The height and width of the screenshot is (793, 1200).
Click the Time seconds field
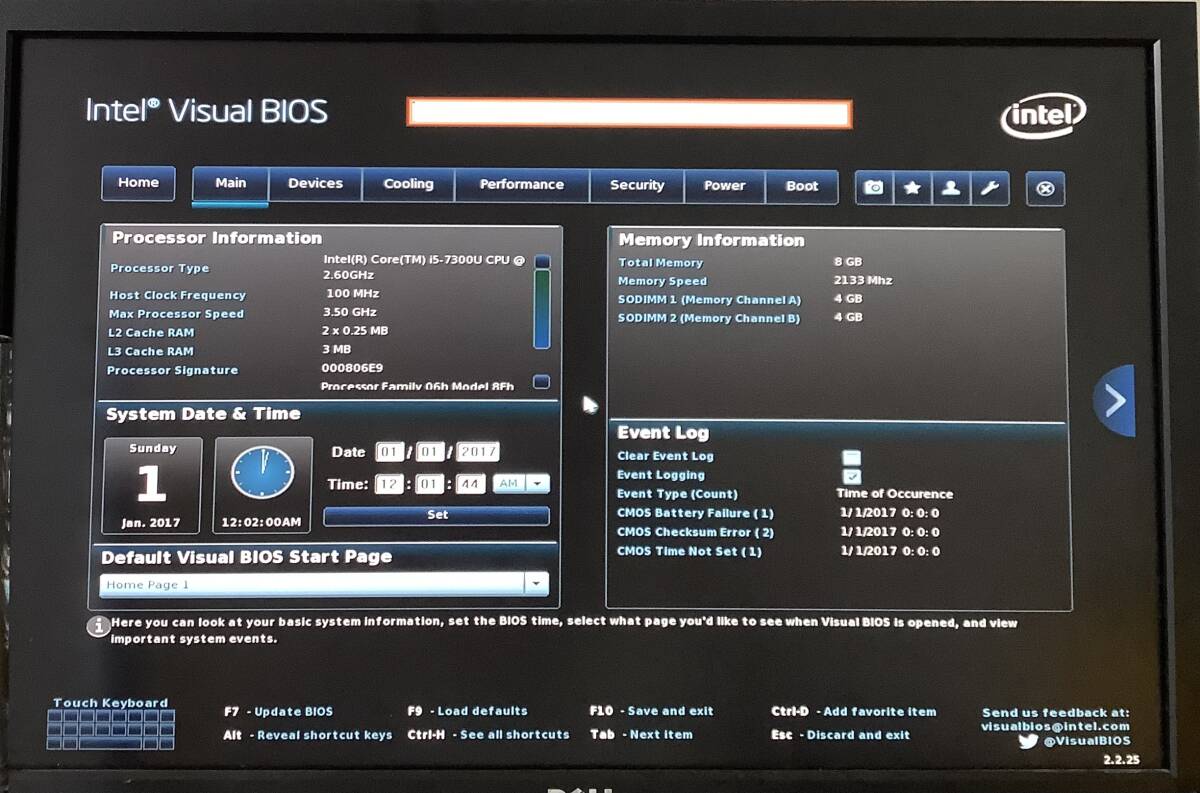coord(471,484)
